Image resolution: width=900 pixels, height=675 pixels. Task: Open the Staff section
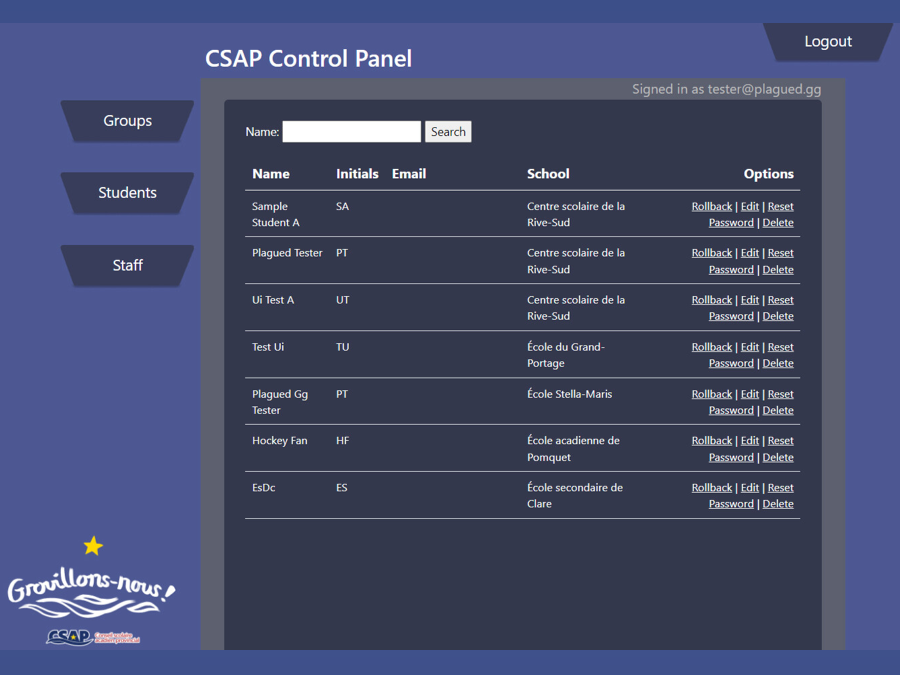coord(127,265)
